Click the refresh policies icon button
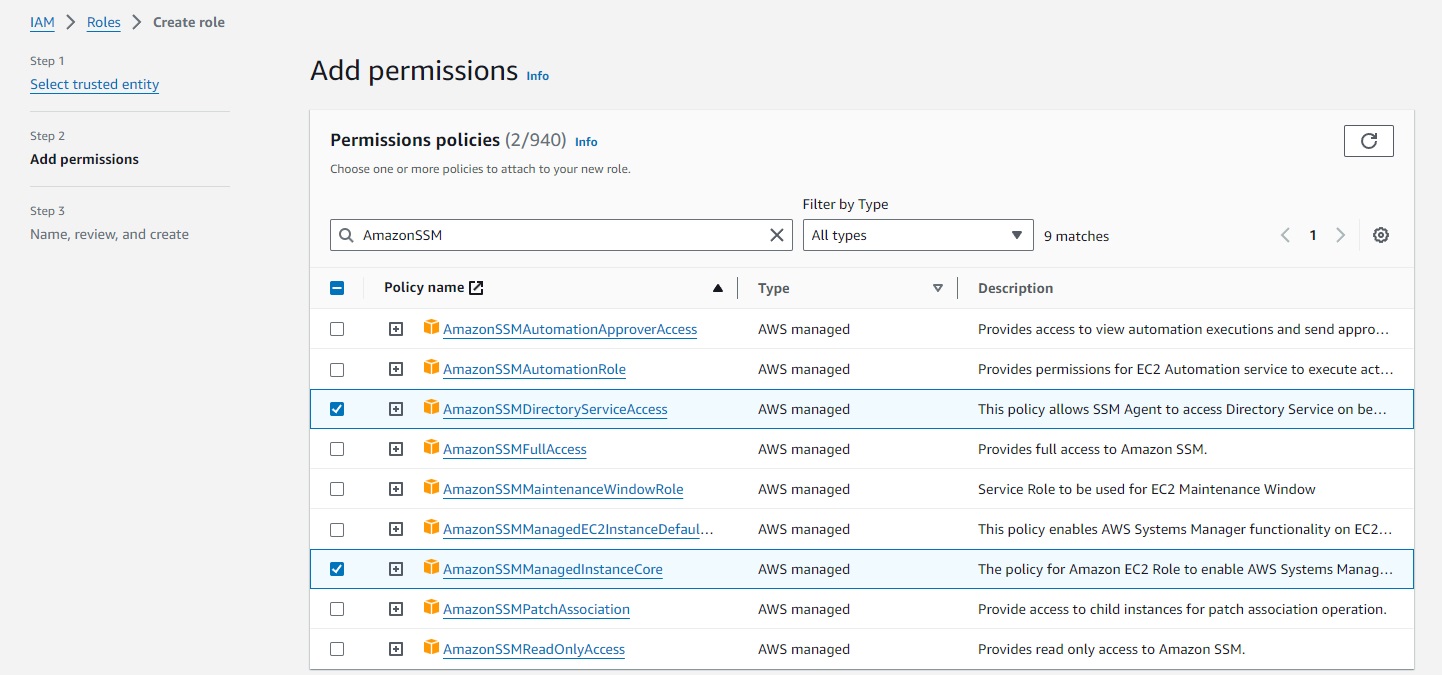The height and width of the screenshot is (675, 1442). [1368, 141]
